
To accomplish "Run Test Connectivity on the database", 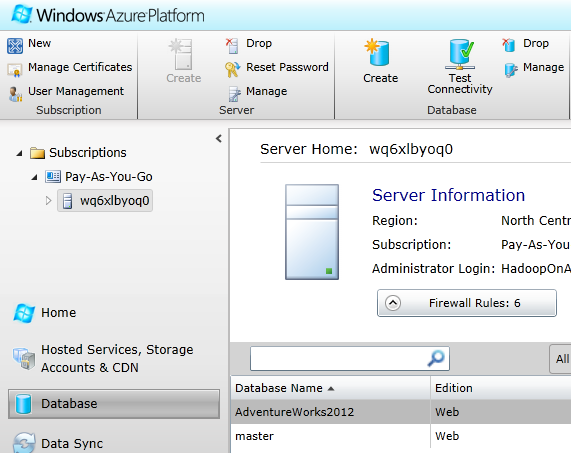I will coord(460,67).
